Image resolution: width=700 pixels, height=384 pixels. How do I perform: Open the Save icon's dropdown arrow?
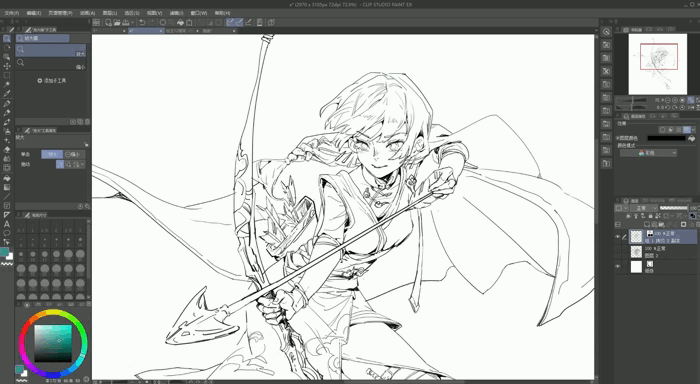click(132, 22)
